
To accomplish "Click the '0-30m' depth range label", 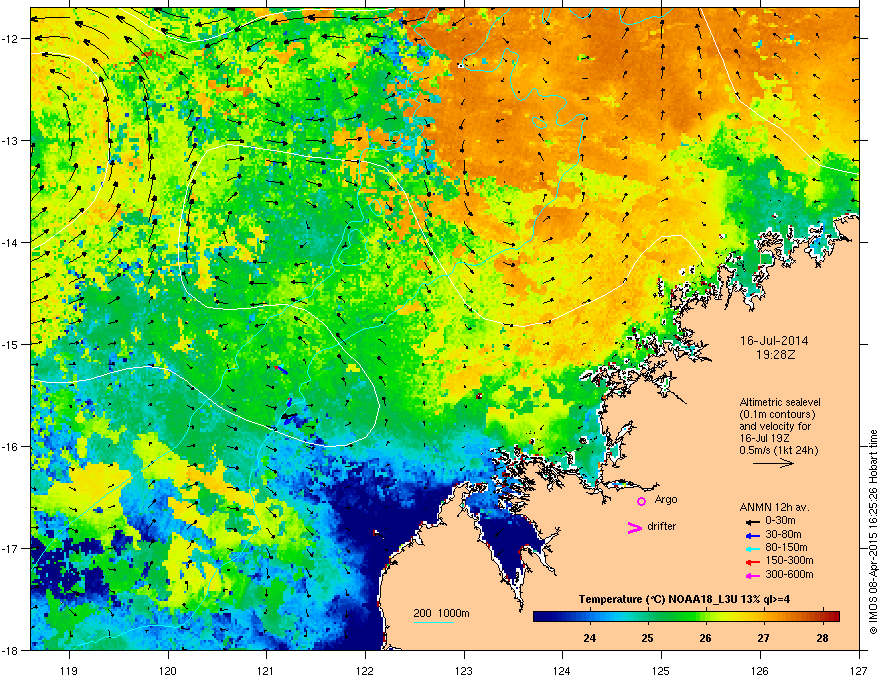I will [x=780, y=521].
